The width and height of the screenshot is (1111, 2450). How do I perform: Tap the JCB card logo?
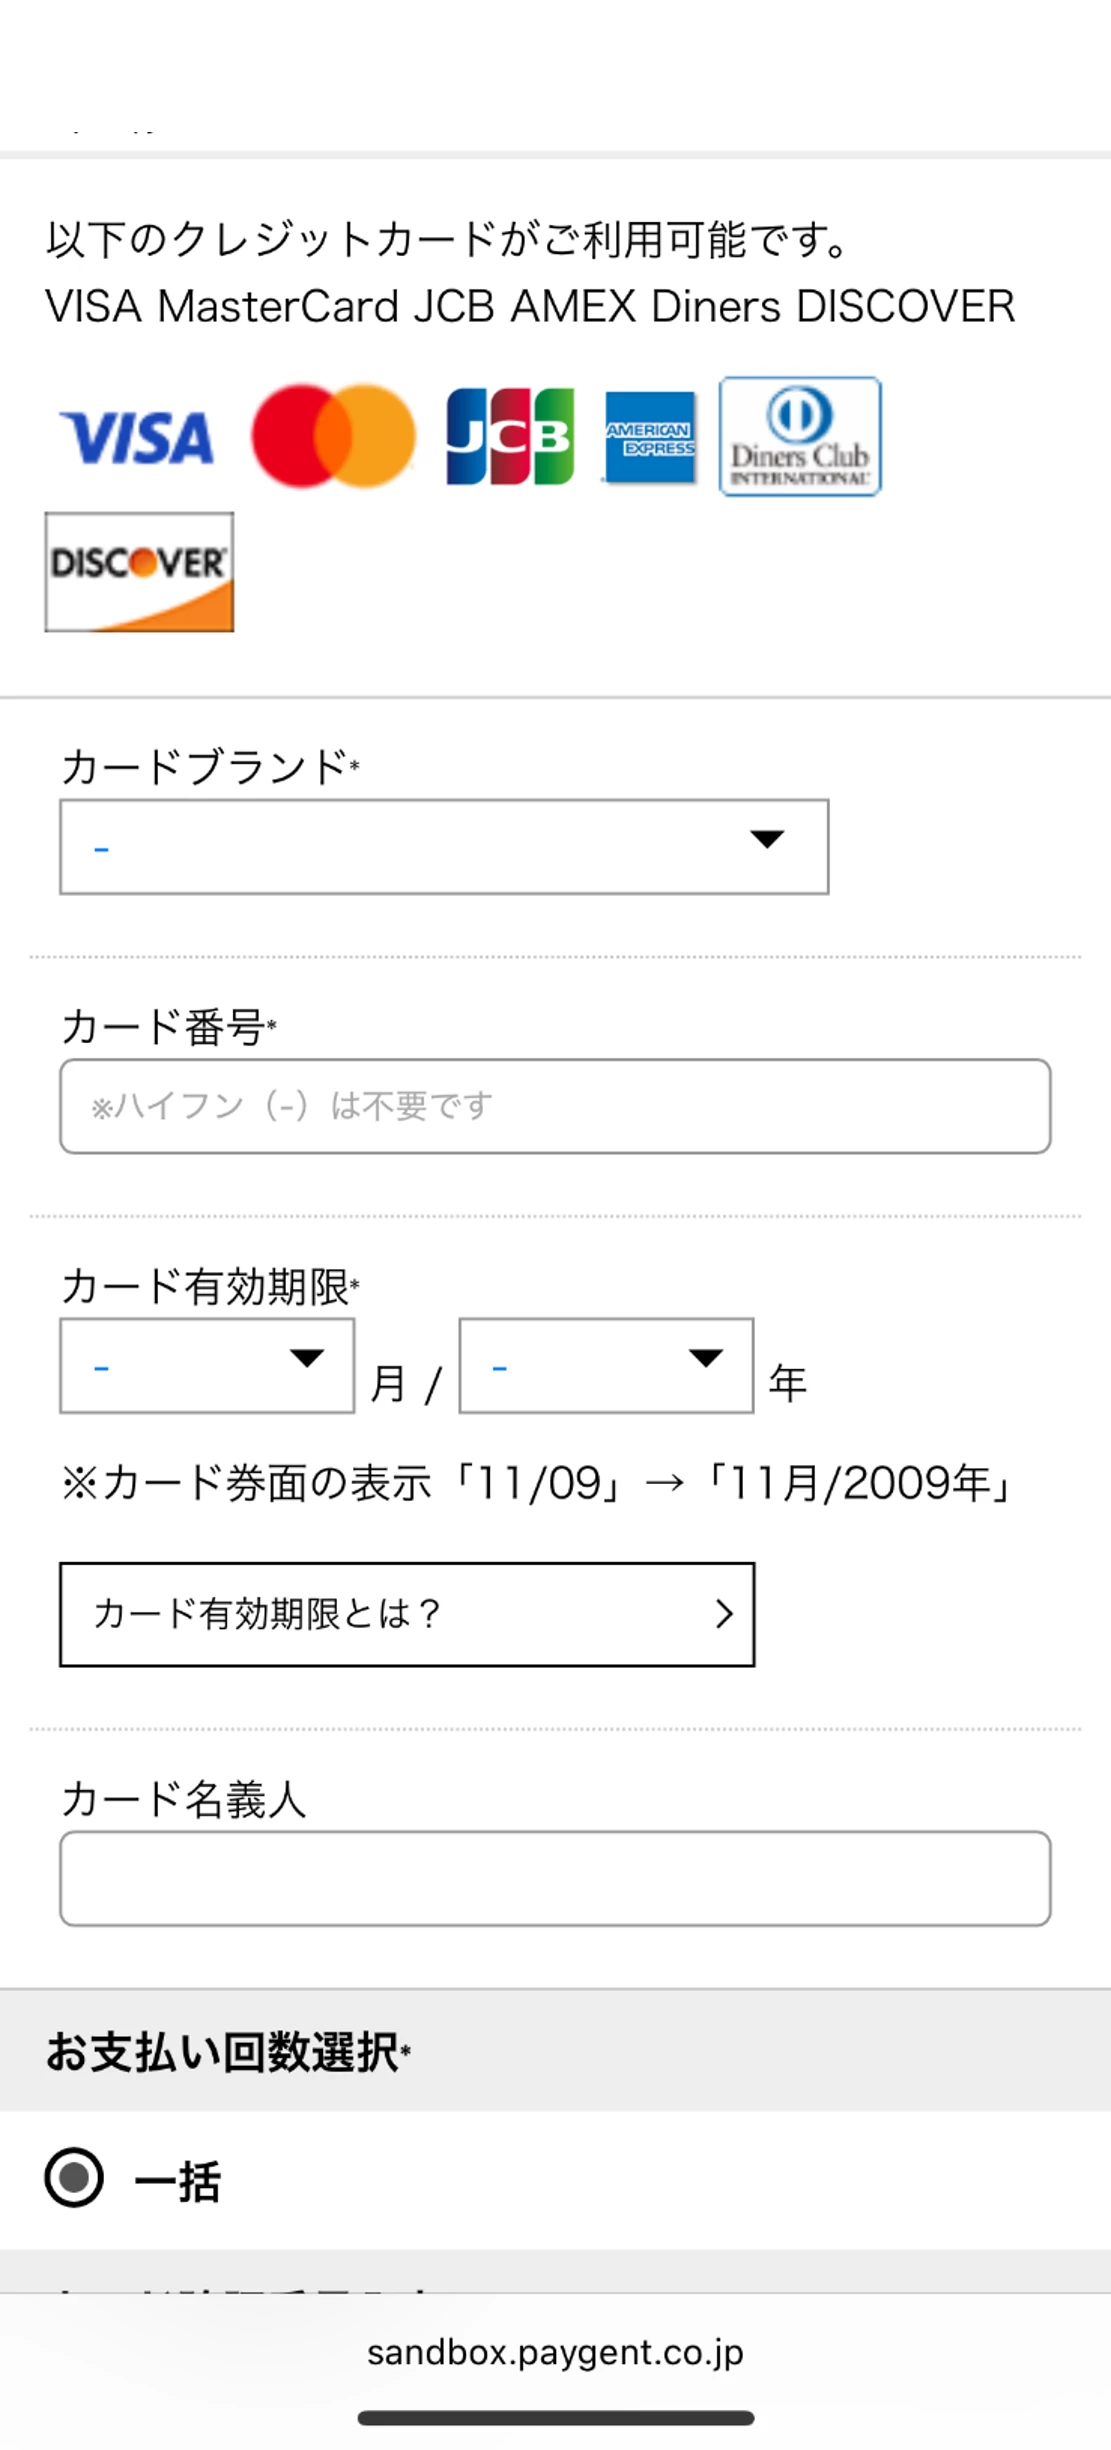coord(510,436)
